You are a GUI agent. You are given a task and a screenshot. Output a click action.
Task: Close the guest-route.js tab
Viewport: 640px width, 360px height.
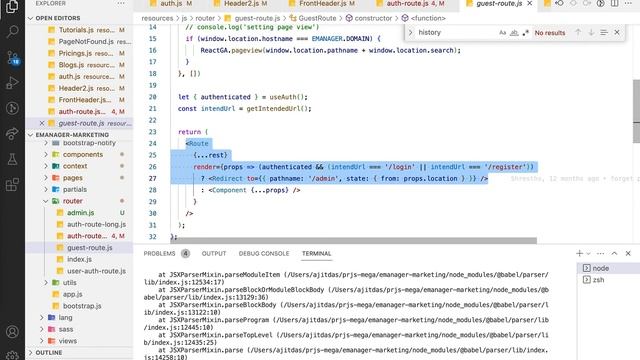pyautogui.click(x=530, y=3)
